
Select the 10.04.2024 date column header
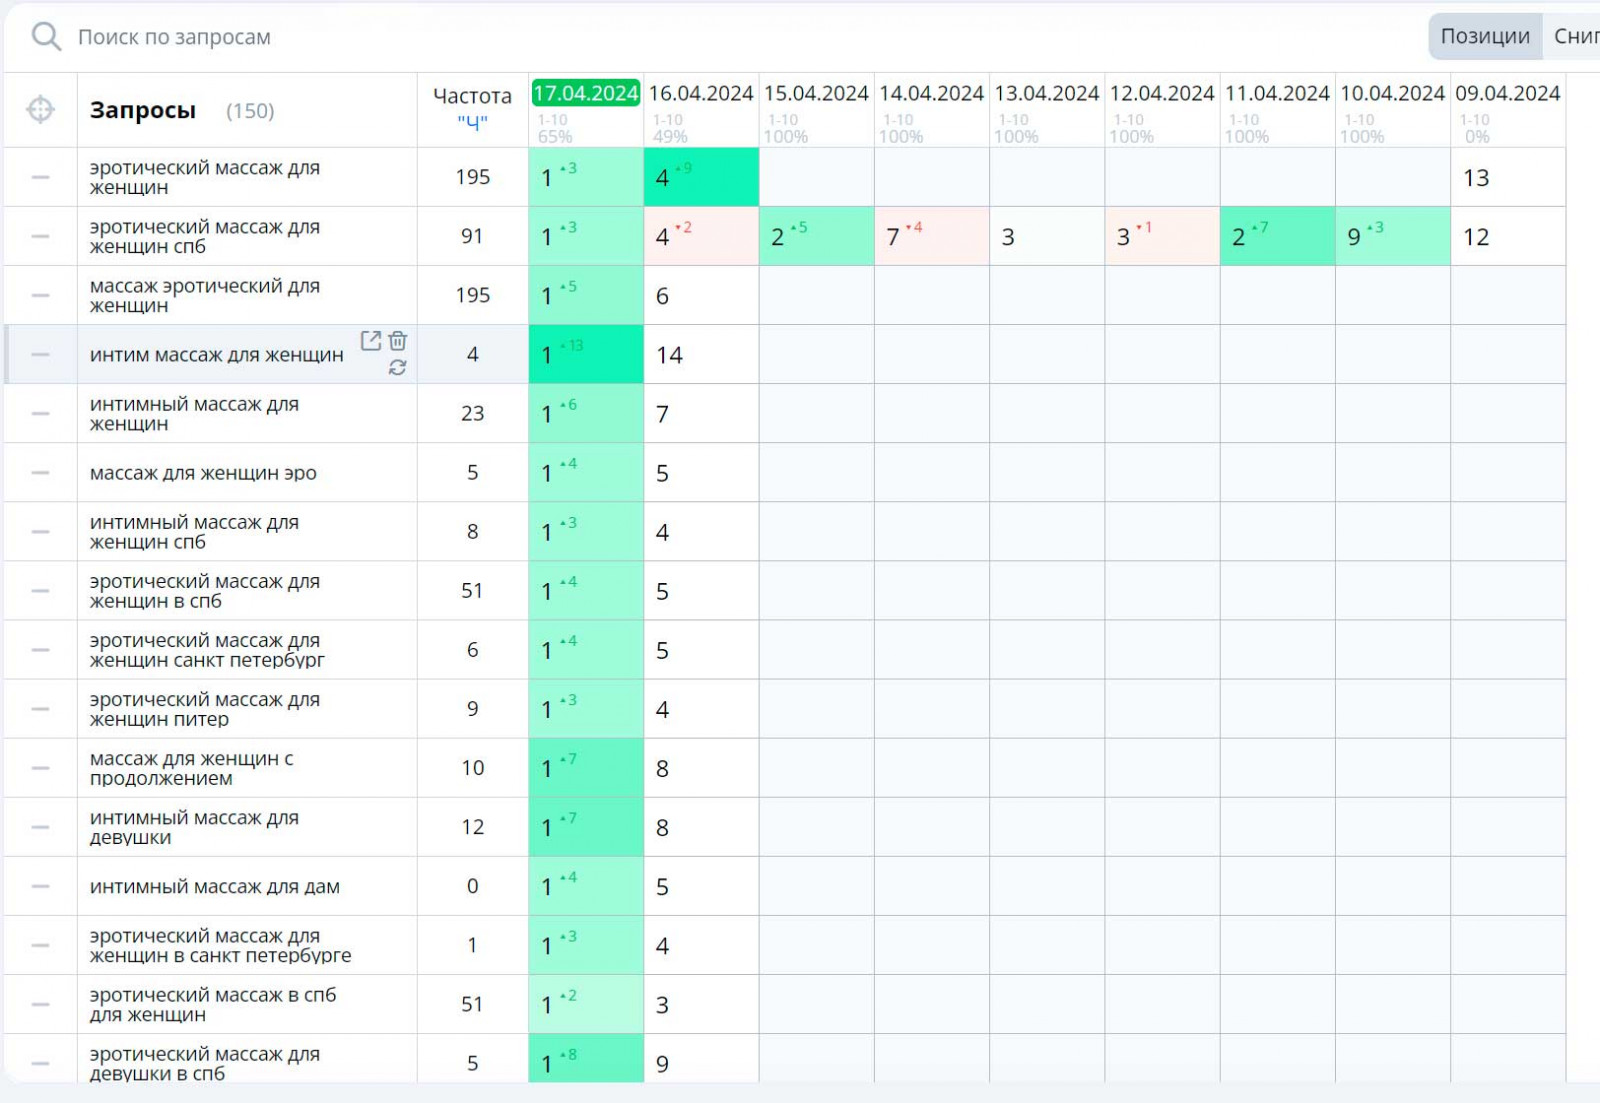(1392, 93)
